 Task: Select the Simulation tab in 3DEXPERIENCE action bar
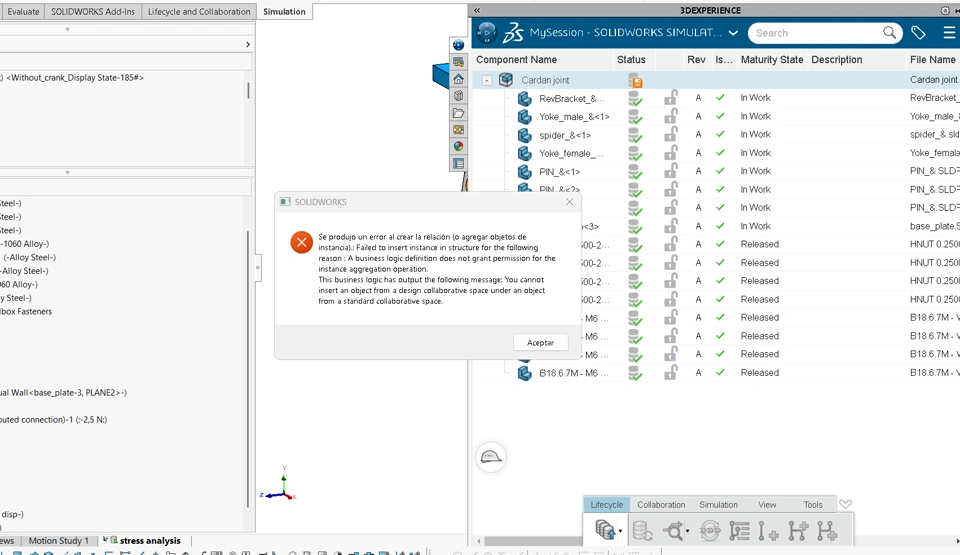[718, 505]
